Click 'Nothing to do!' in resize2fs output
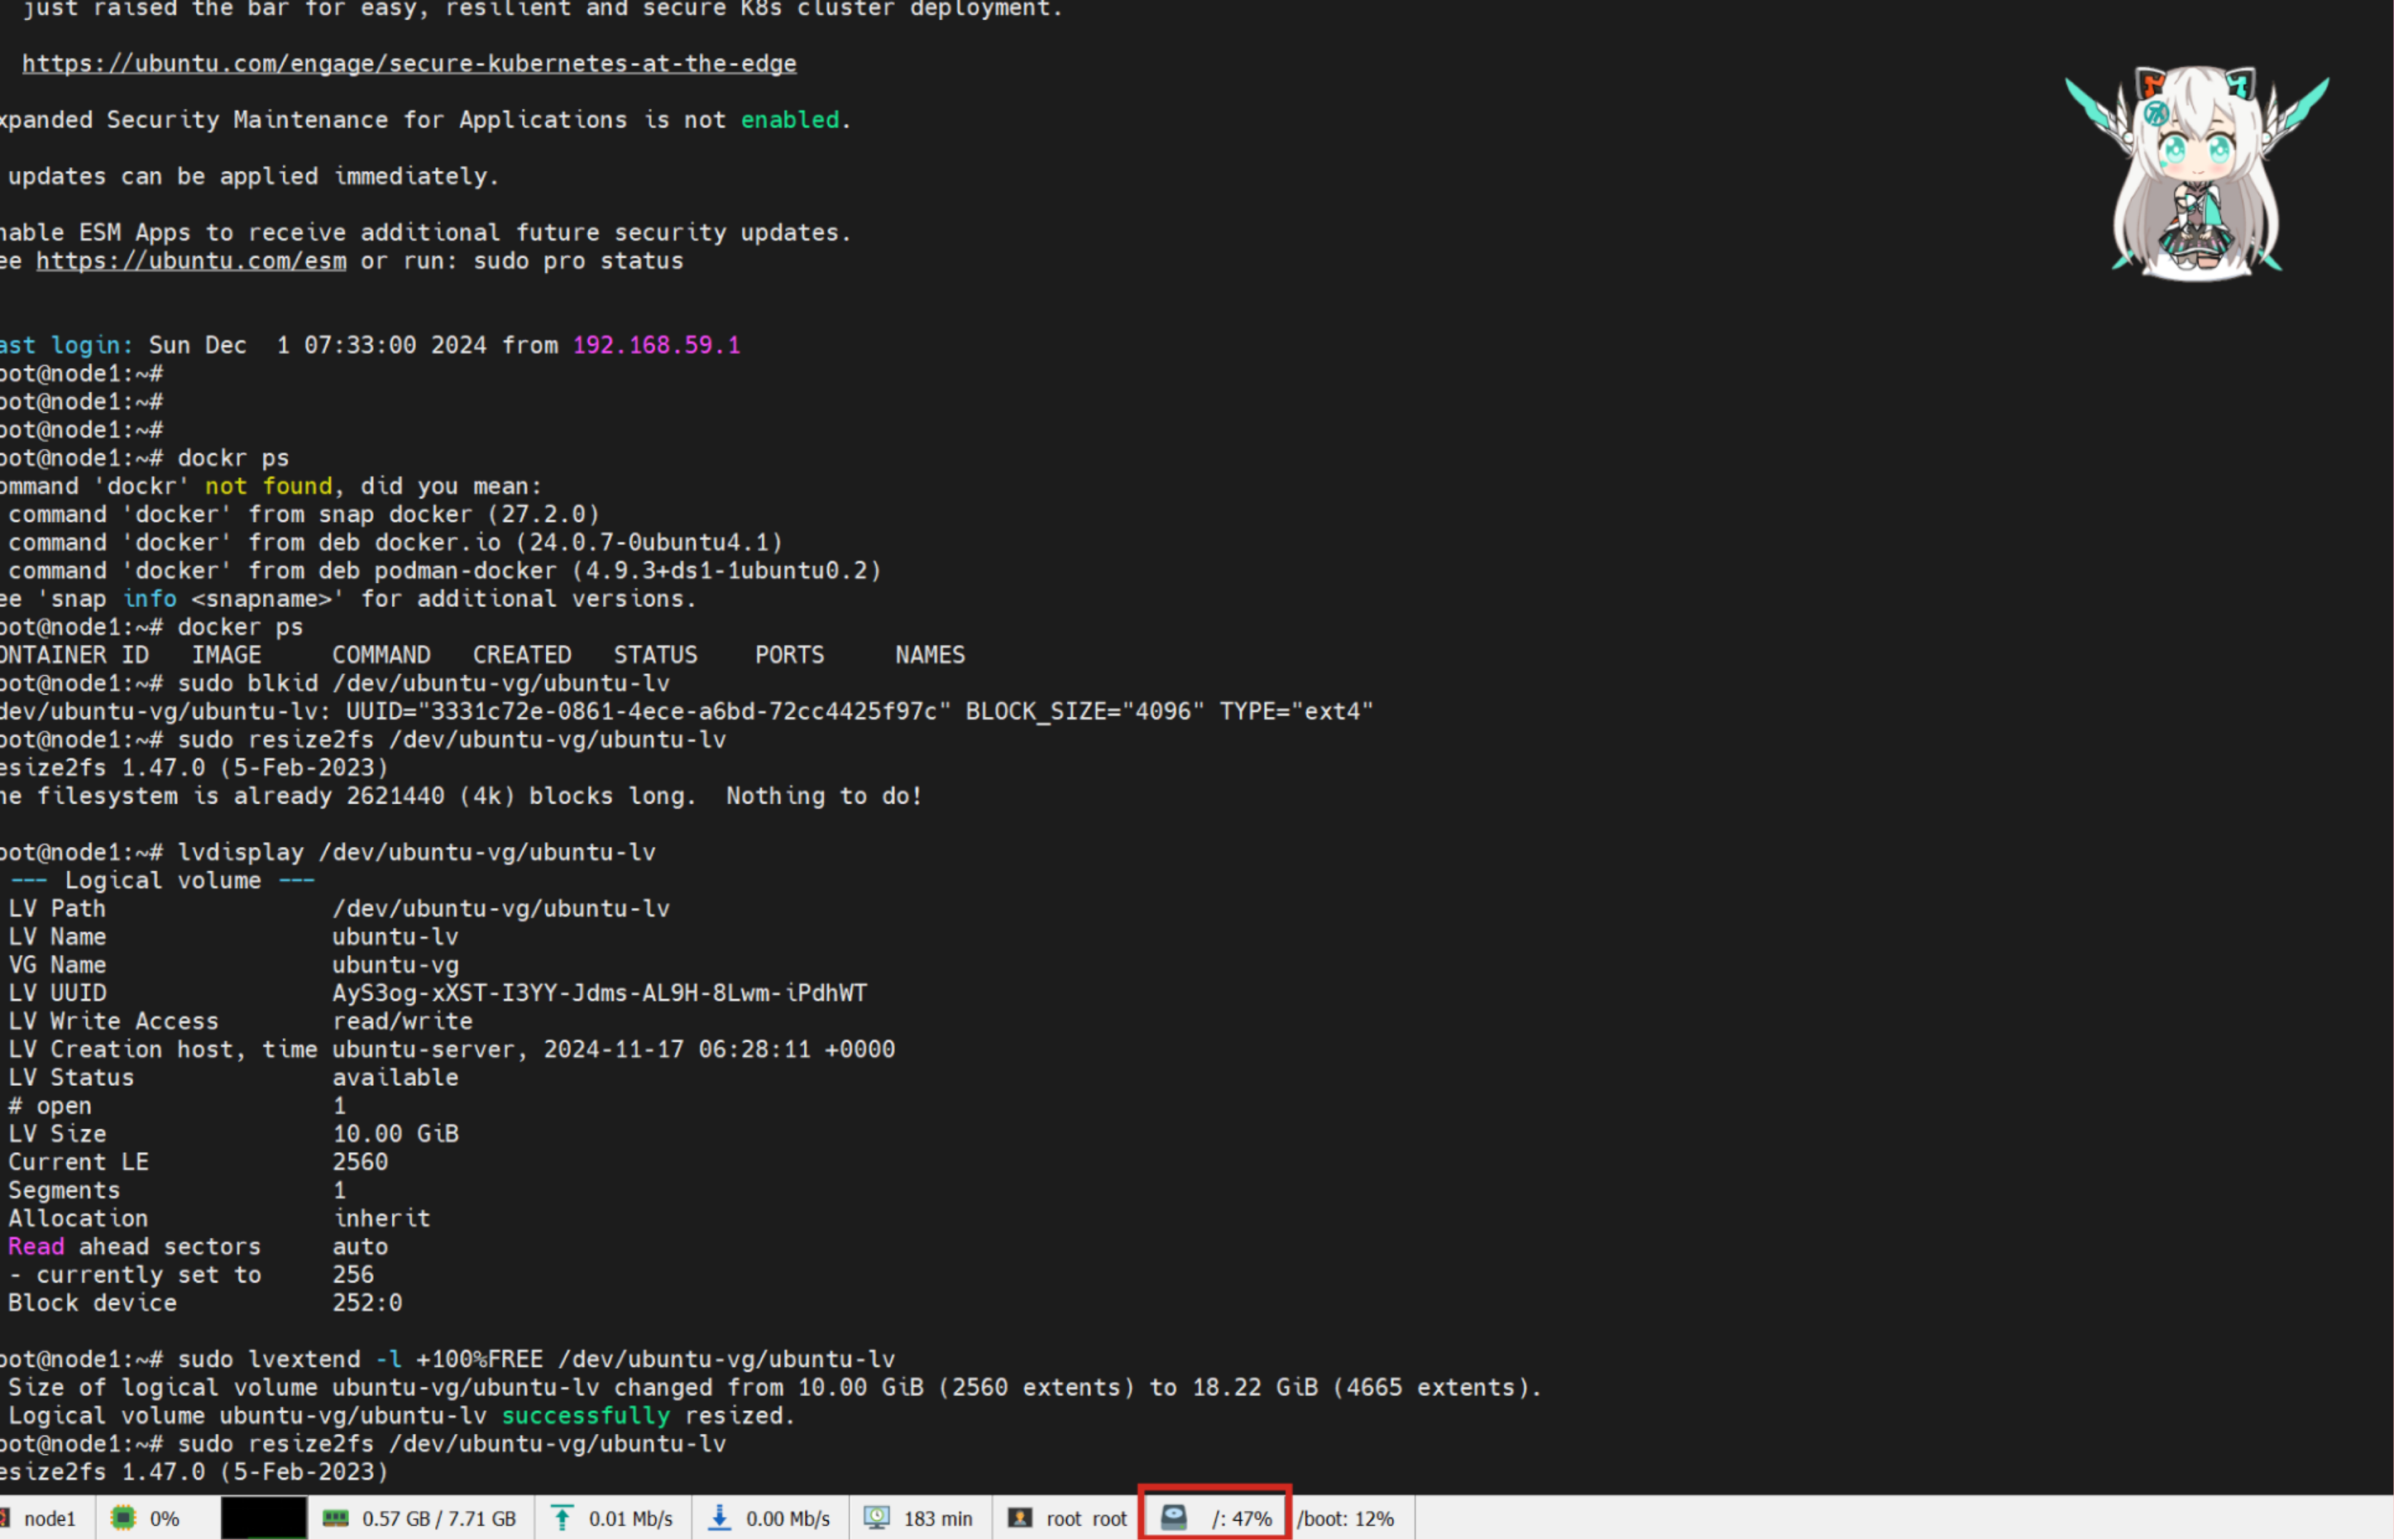 pyautogui.click(x=824, y=796)
